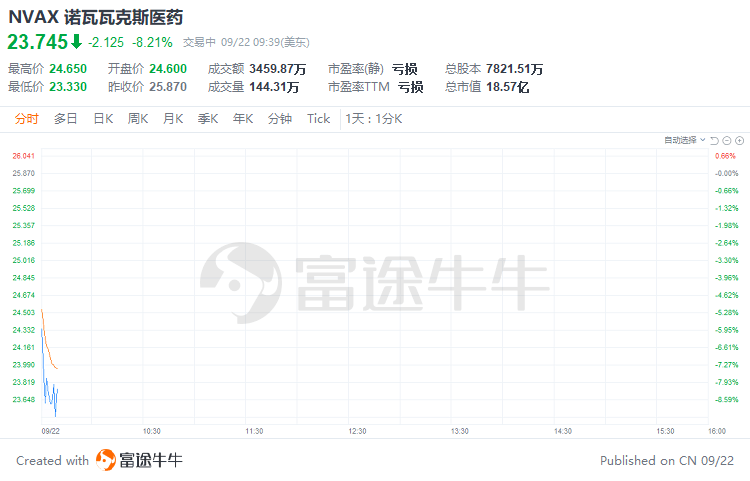The height and width of the screenshot is (481, 750).
Task: Click the 12:30 time axis label
Action: pos(357,431)
